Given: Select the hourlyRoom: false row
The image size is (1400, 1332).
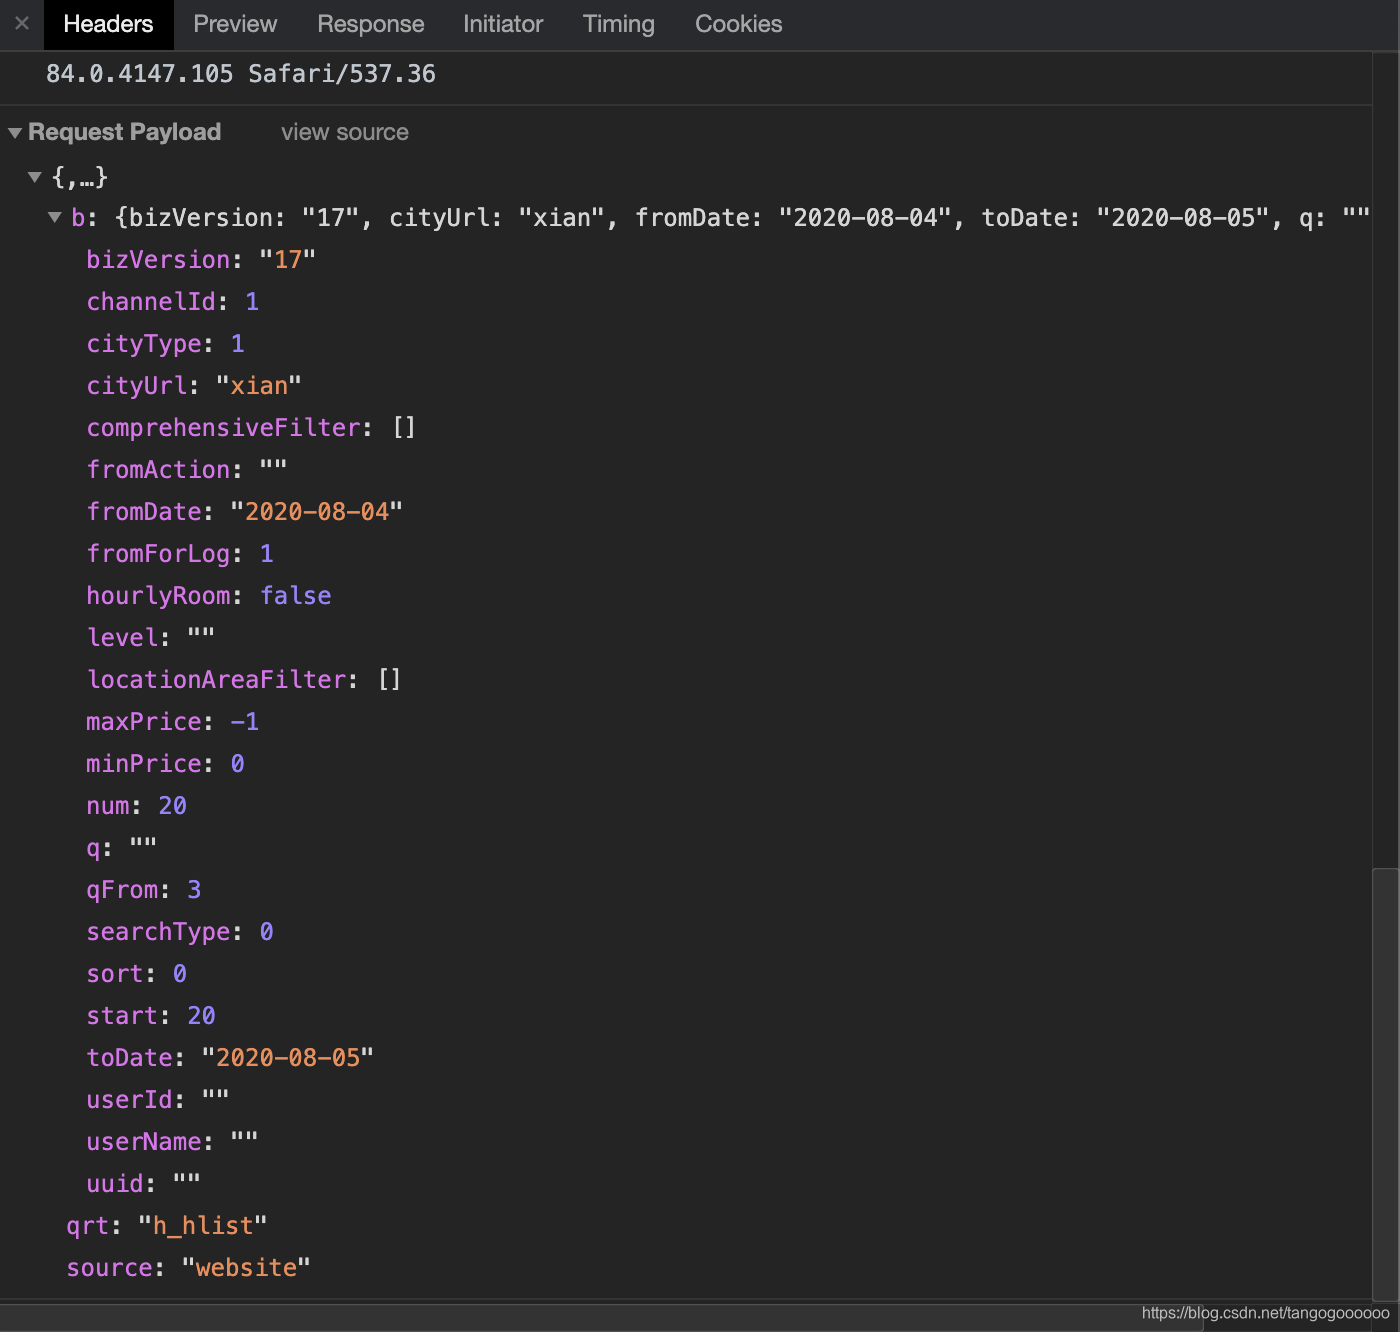Looking at the screenshot, I should (x=209, y=596).
